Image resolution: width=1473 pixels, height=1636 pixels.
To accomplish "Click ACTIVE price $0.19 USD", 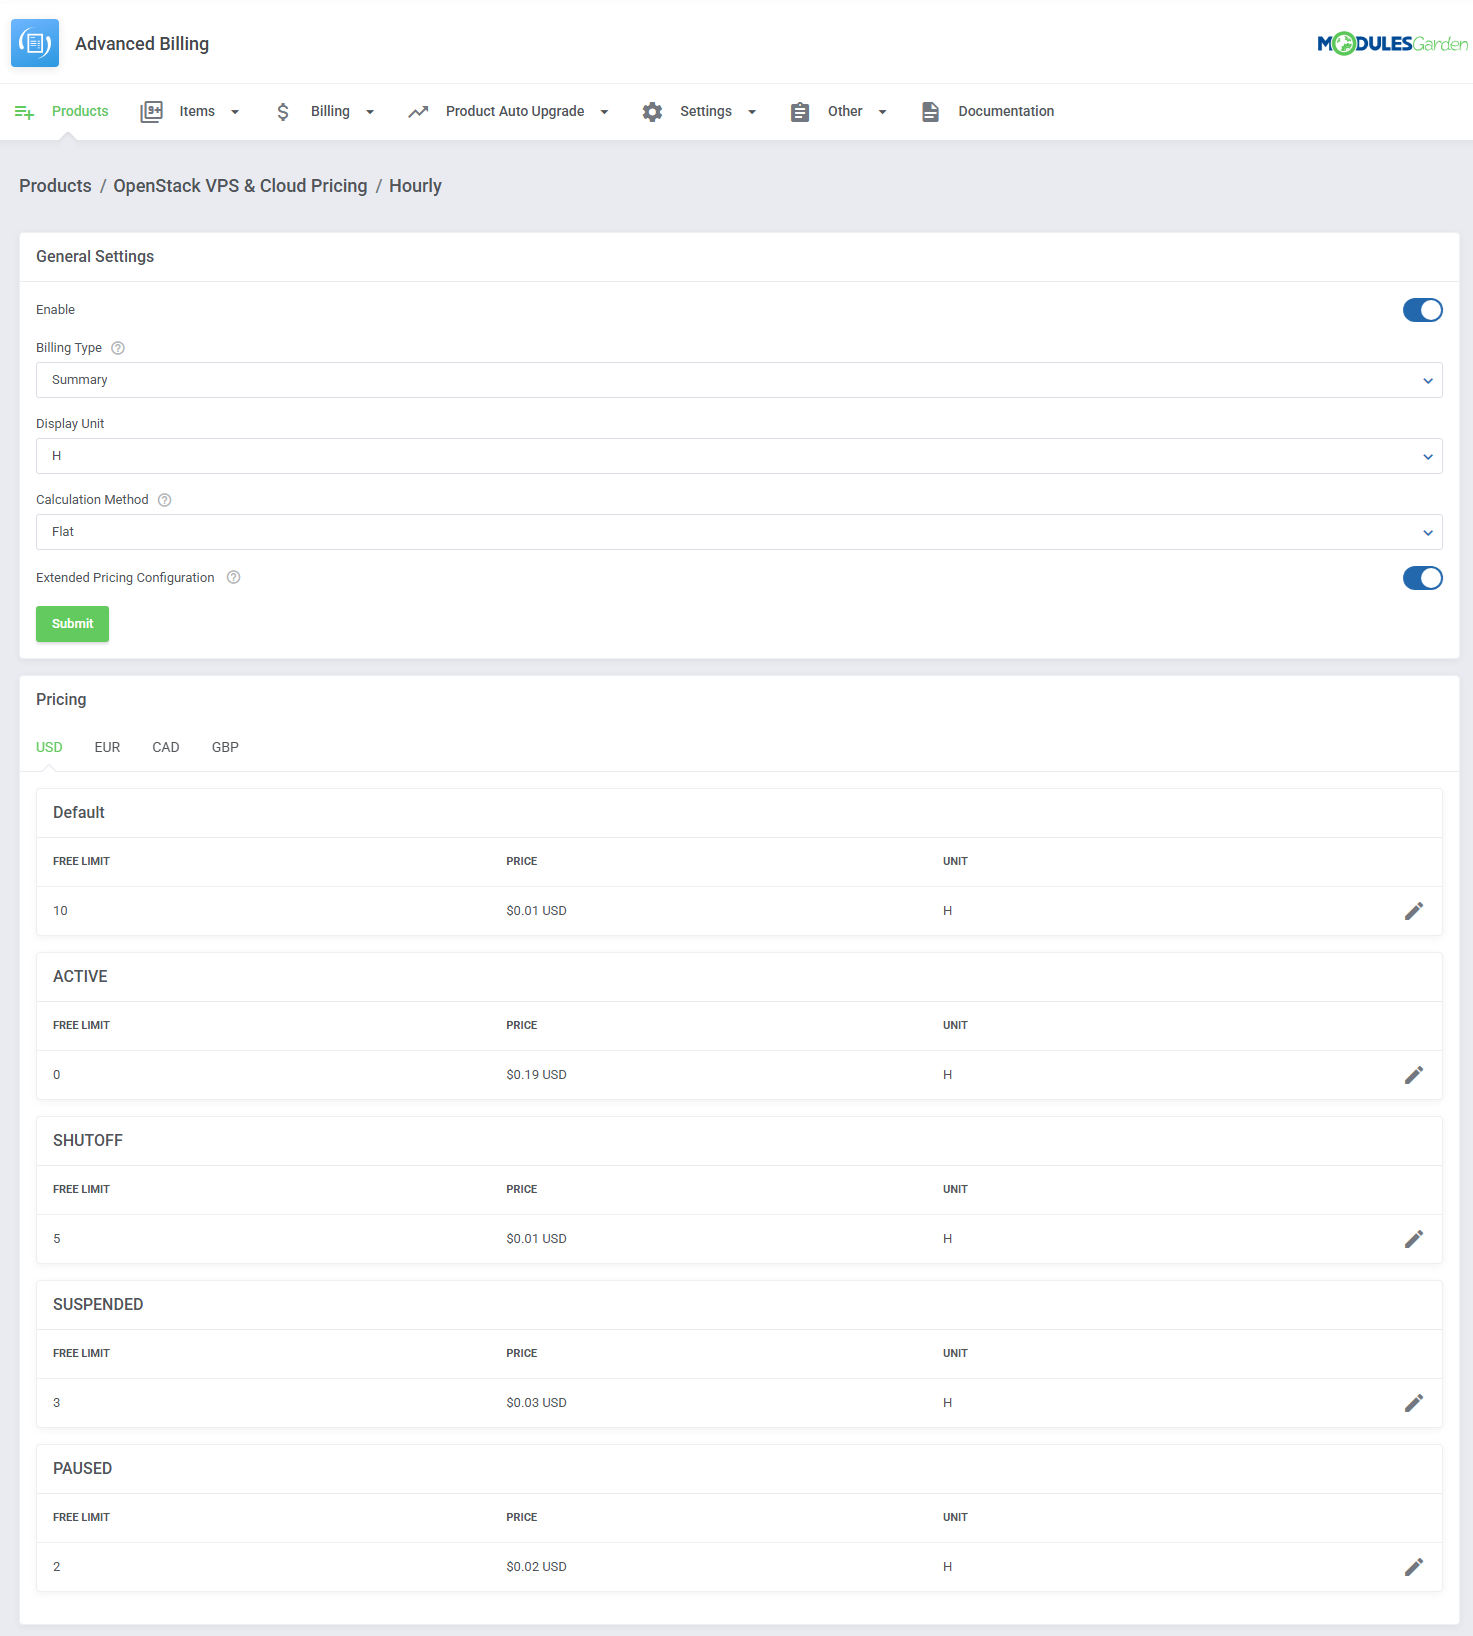I will click(x=536, y=1075).
